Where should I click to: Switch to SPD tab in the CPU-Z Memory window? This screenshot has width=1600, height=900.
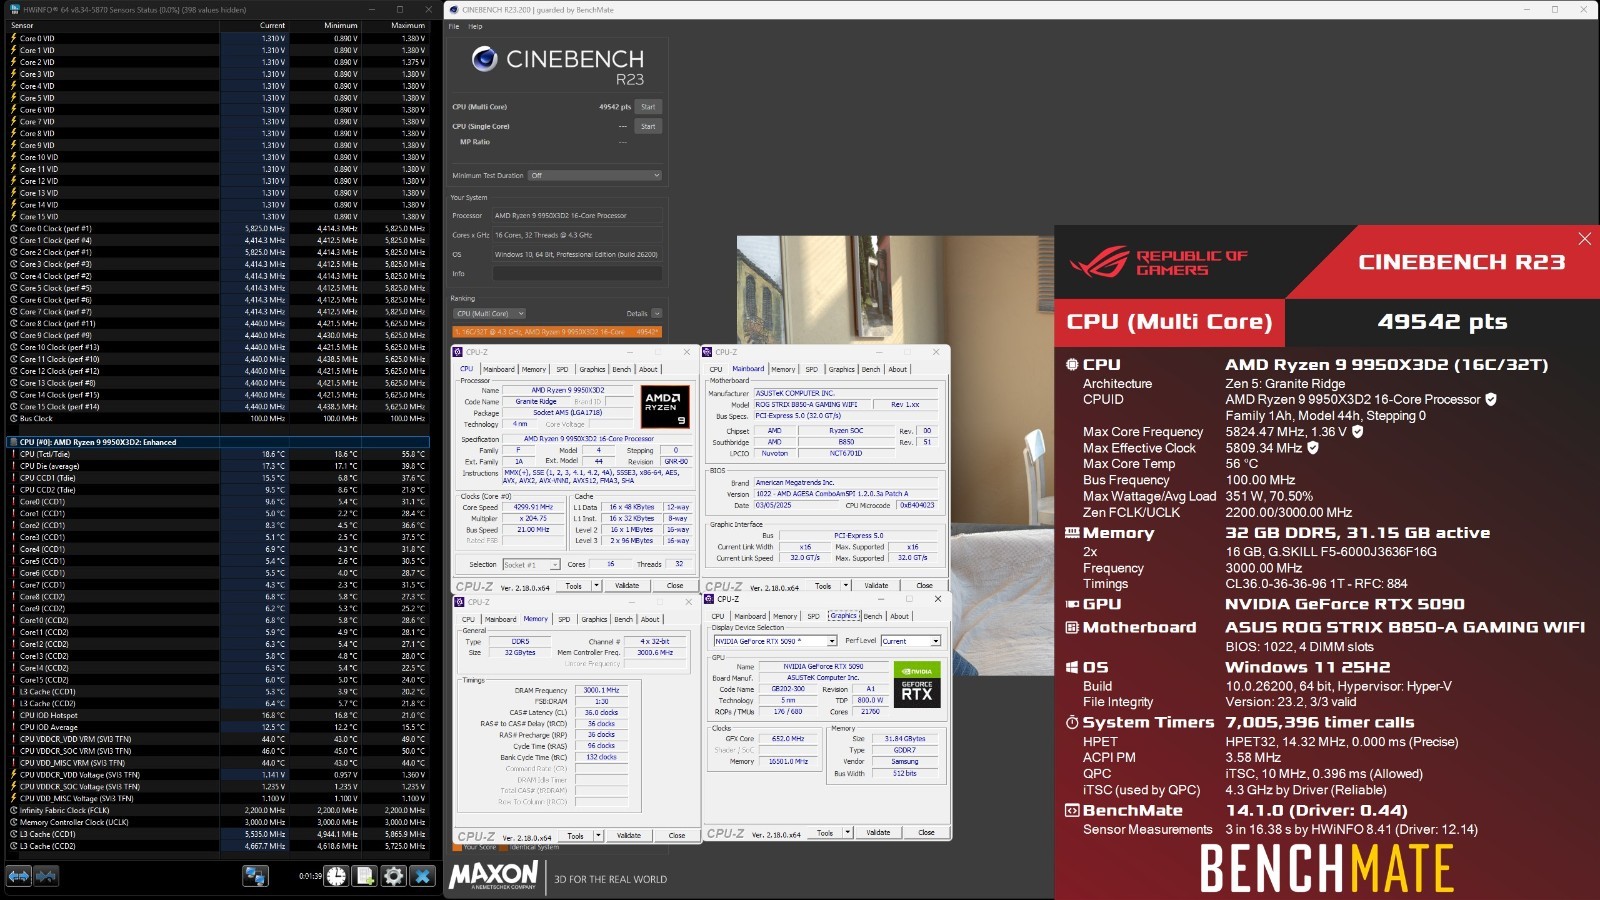(x=564, y=619)
